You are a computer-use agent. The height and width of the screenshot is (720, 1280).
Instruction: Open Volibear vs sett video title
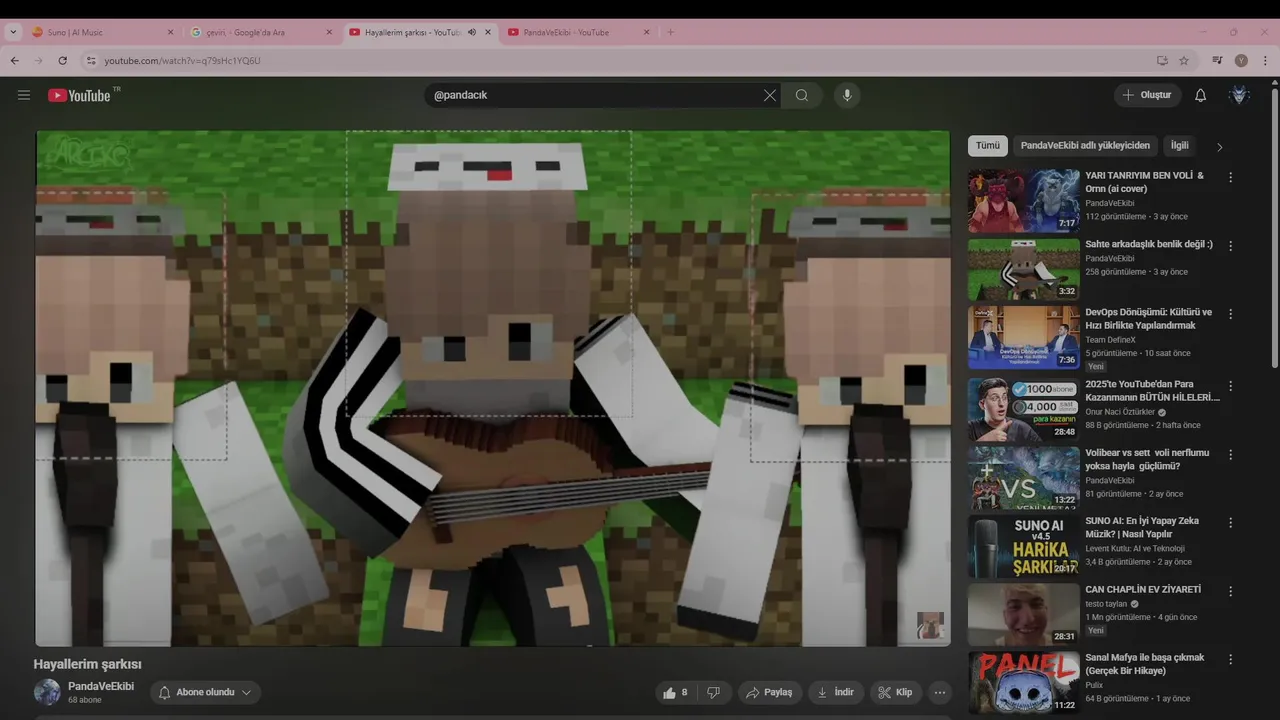[x=1147, y=459]
